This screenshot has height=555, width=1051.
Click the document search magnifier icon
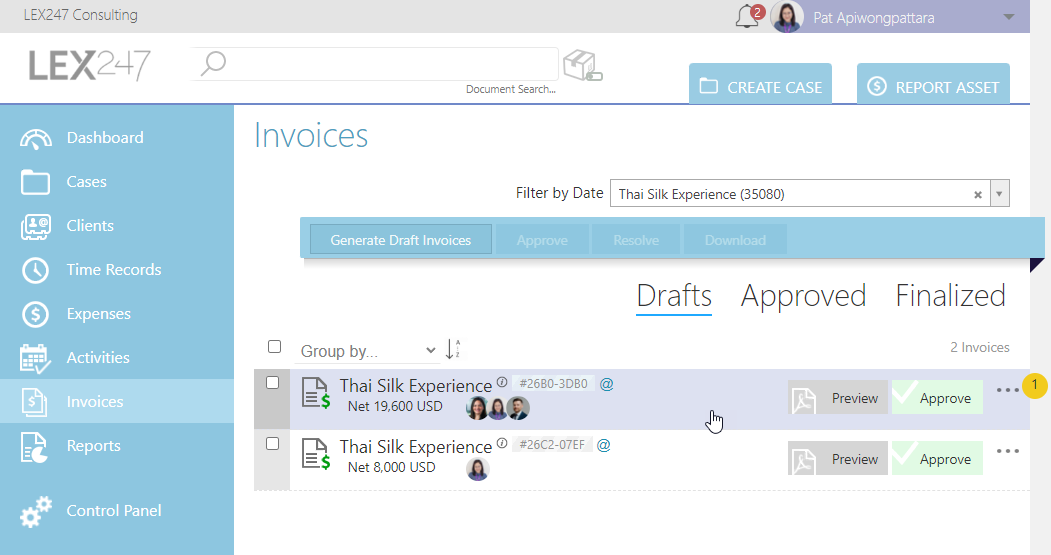tap(214, 64)
